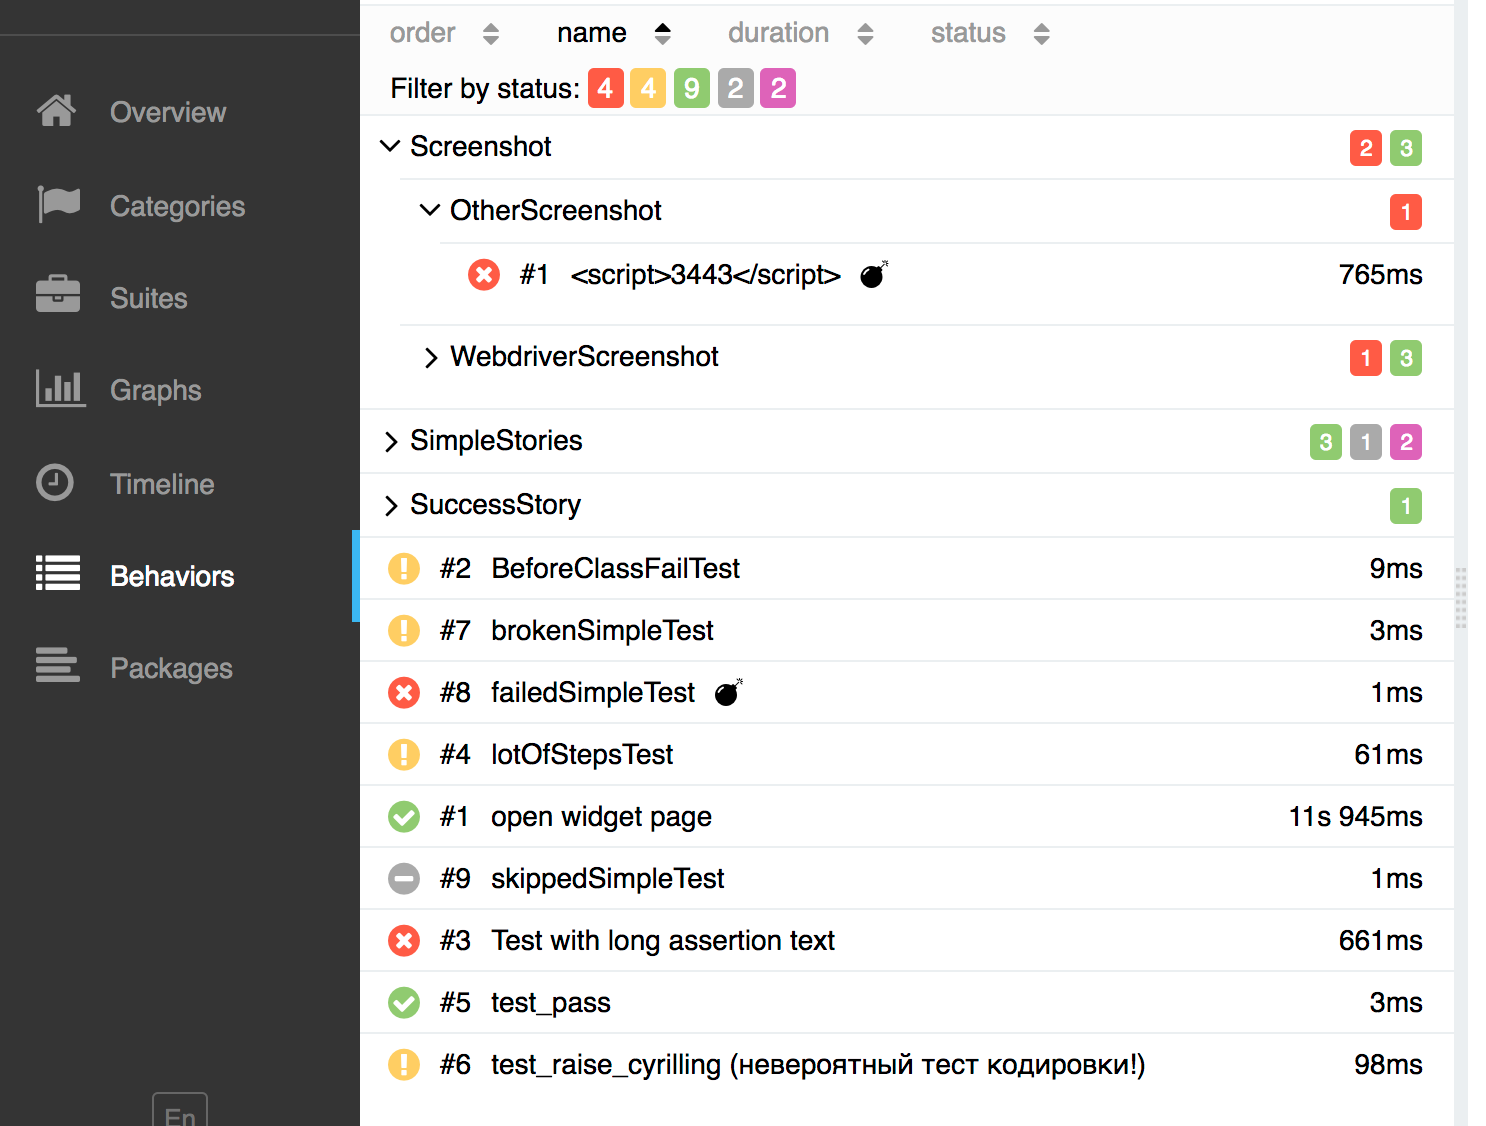Click the bomb icon next to failedSimpleTest
Image resolution: width=1486 pixels, height=1126 pixels.
point(728,692)
